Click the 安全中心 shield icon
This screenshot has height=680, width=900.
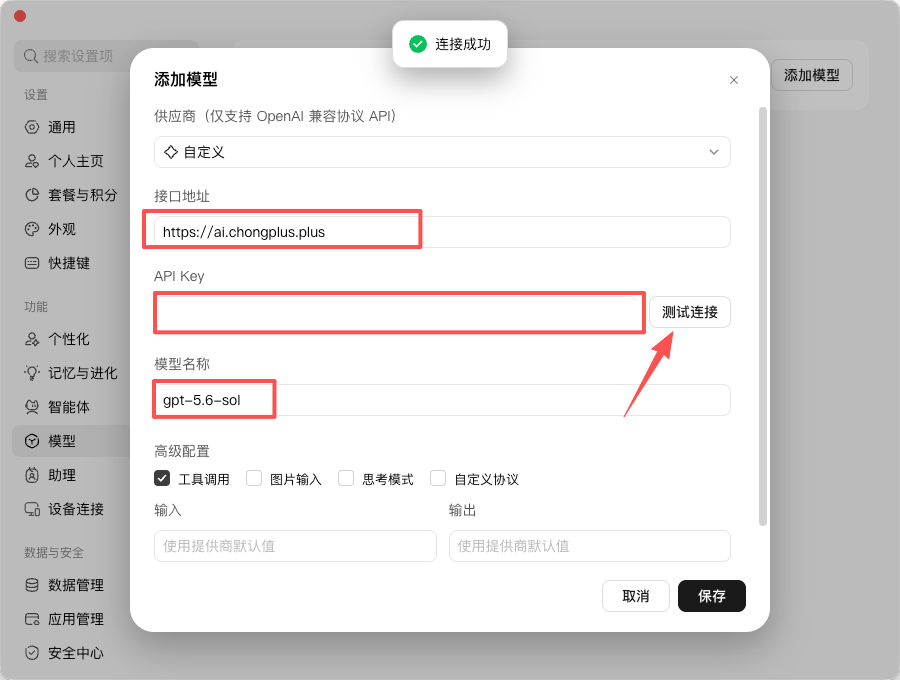(32, 653)
